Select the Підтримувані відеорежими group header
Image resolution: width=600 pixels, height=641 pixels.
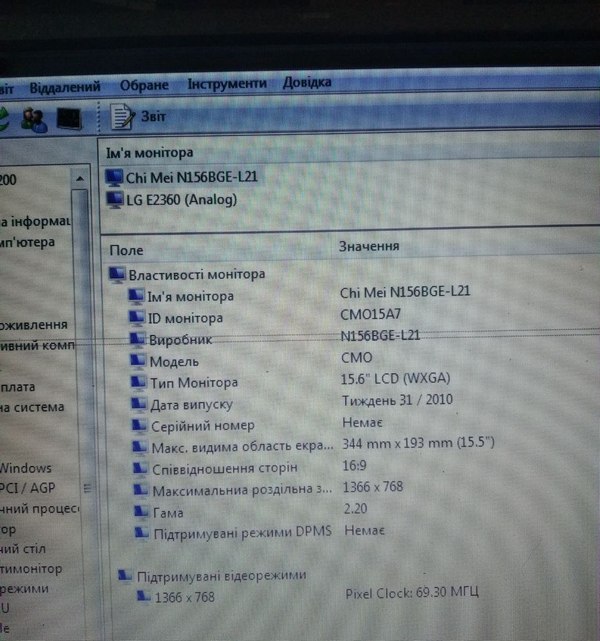coord(221,575)
